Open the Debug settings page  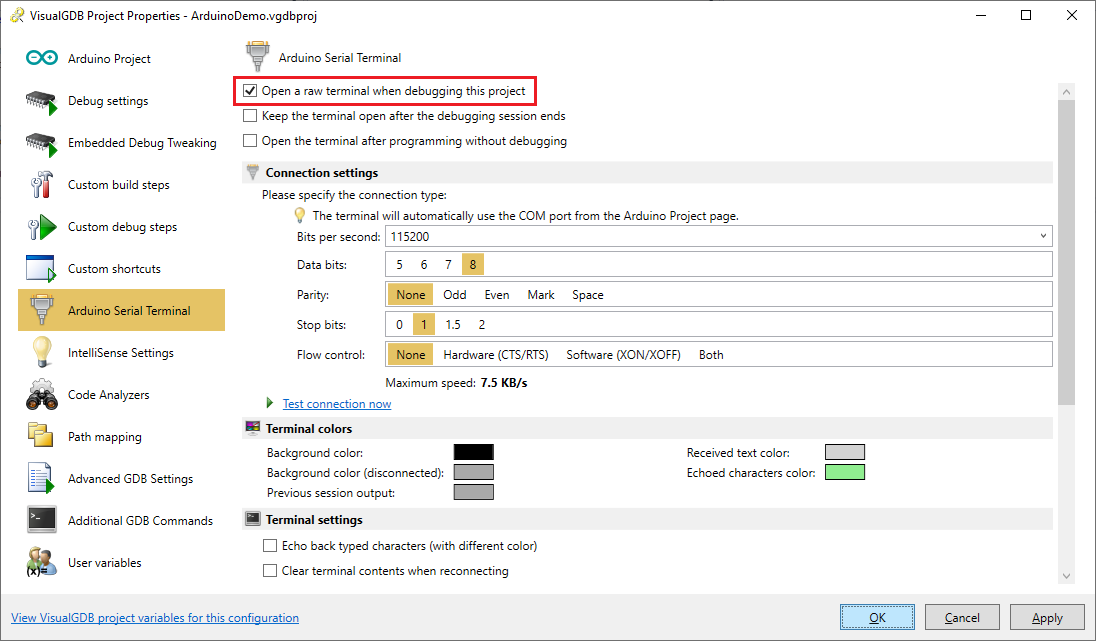(x=122, y=101)
